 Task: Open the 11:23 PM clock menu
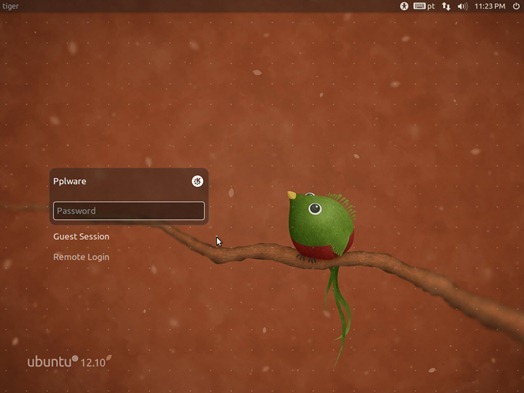(x=490, y=6)
